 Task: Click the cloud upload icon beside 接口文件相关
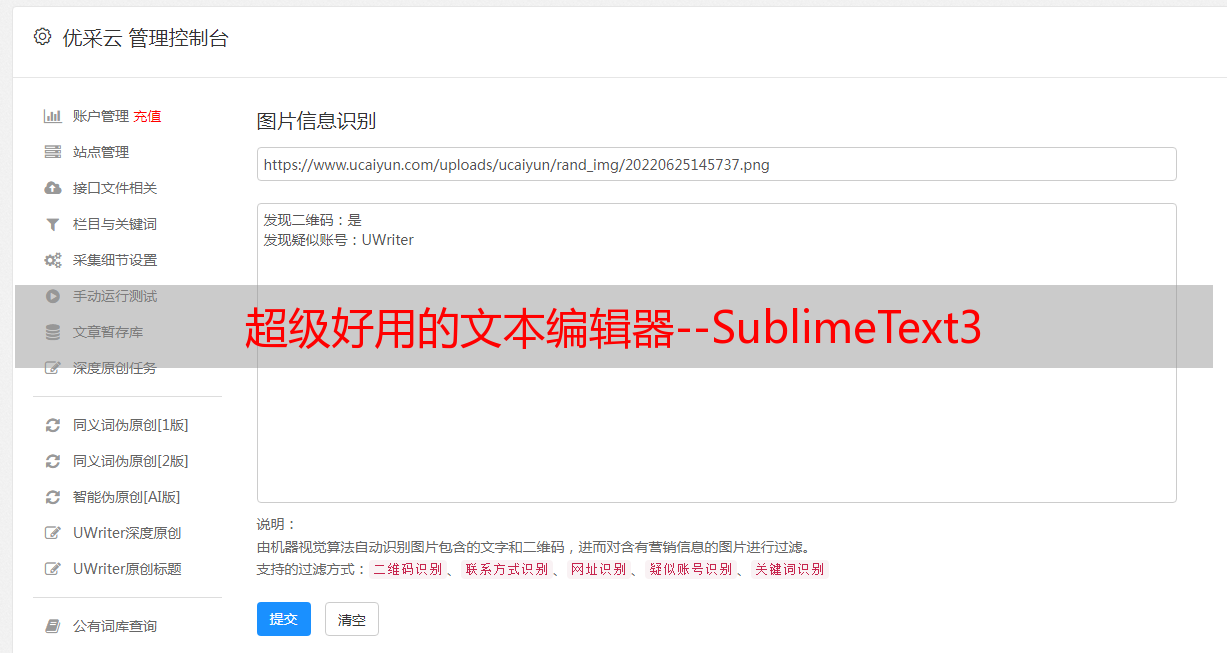53,188
